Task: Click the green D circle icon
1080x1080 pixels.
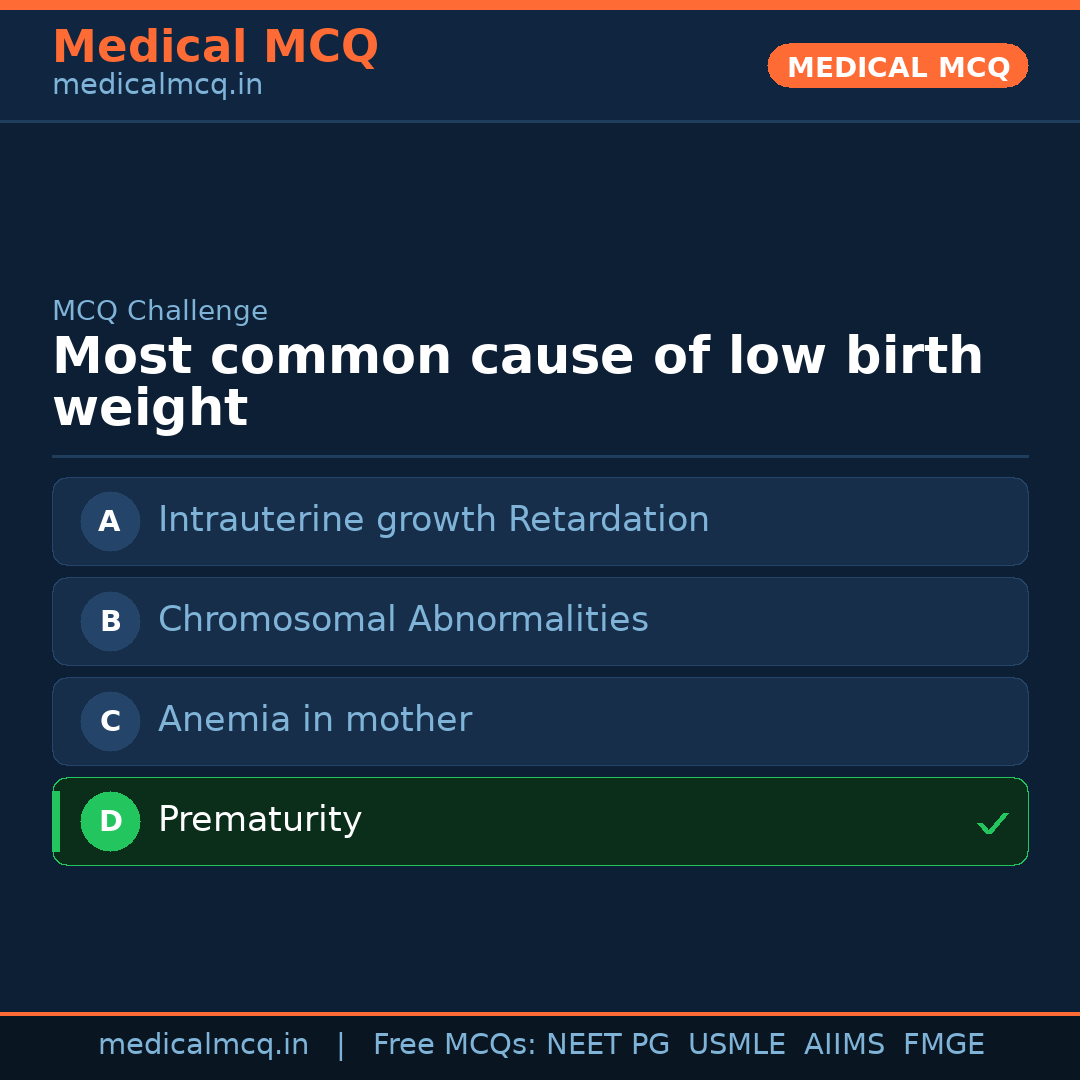Action: point(110,821)
